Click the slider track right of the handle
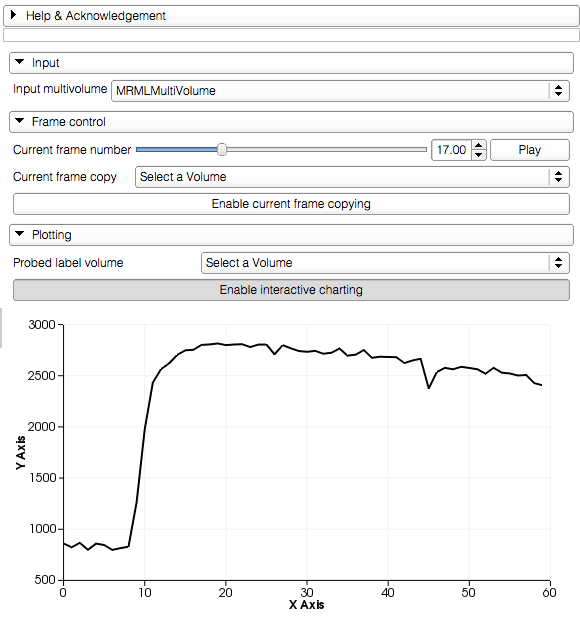This screenshot has height=624, width=580. (326, 150)
